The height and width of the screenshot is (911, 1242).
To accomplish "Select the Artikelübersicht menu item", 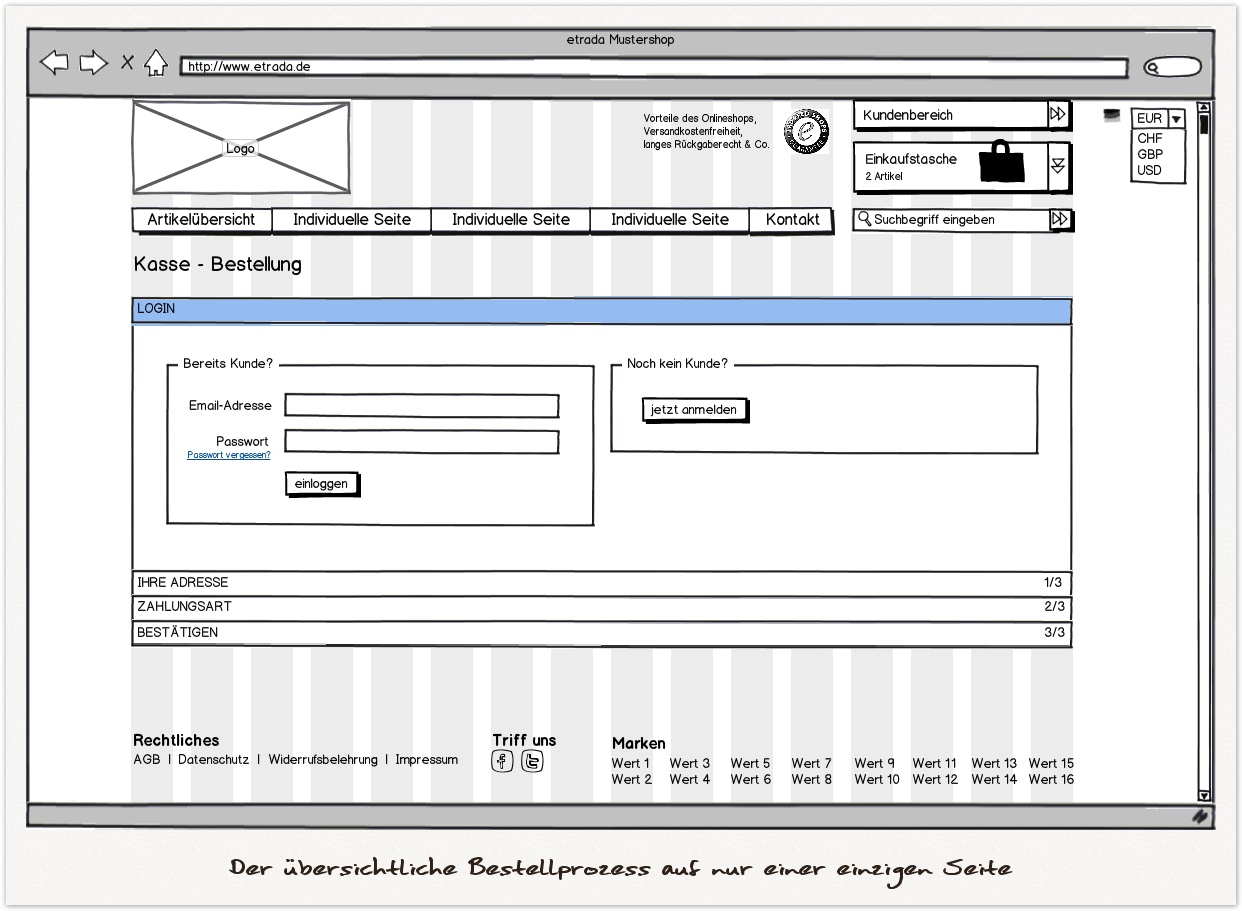I will [202, 219].
